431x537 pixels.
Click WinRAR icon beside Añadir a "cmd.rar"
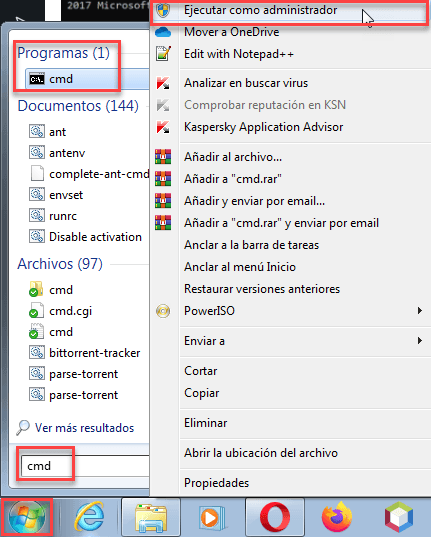(163, 179)
